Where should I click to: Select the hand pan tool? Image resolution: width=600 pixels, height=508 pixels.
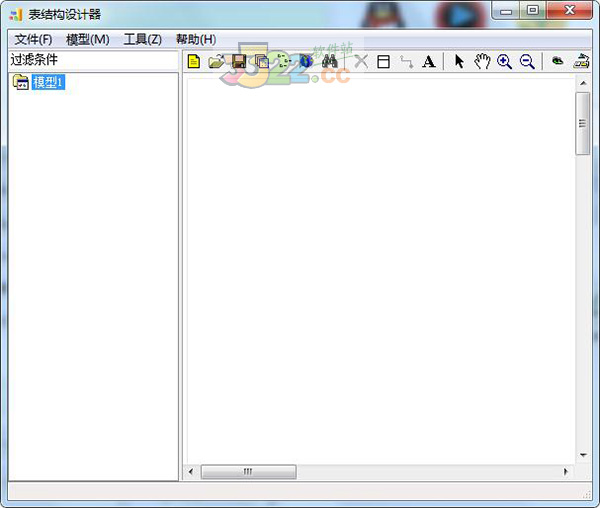482,61
